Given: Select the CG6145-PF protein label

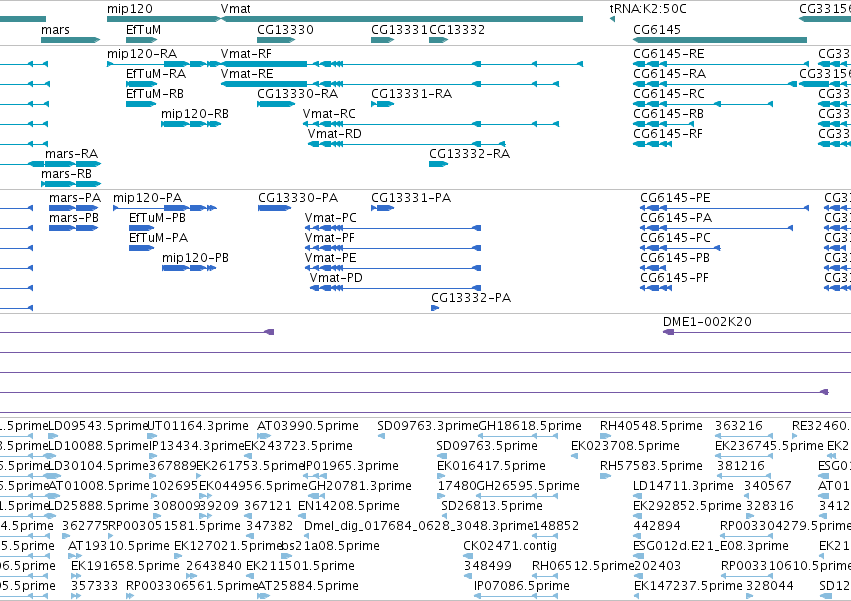Looking at the screenshot, I should [x=674, y=278].
